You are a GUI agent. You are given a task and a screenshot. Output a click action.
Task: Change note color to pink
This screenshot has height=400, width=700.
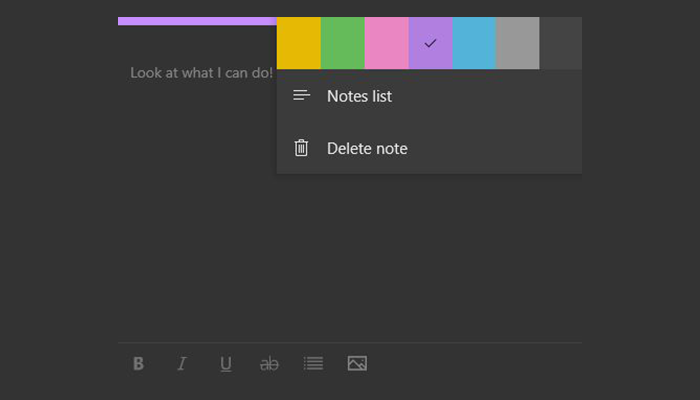click(x=387, y=43)
